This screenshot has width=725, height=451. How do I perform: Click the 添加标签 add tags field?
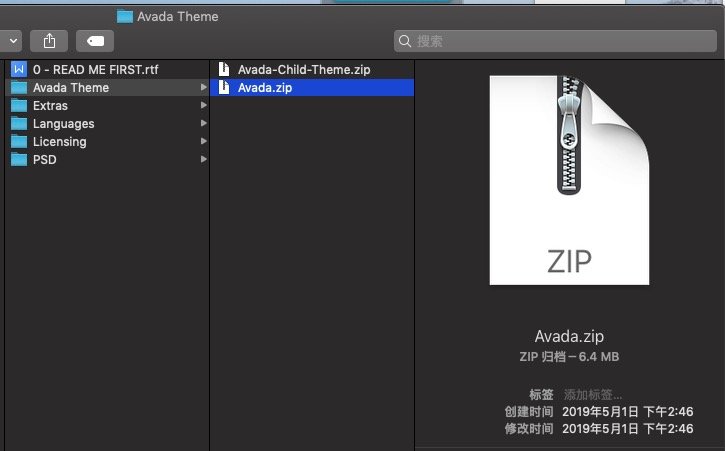tap(592, 395)
